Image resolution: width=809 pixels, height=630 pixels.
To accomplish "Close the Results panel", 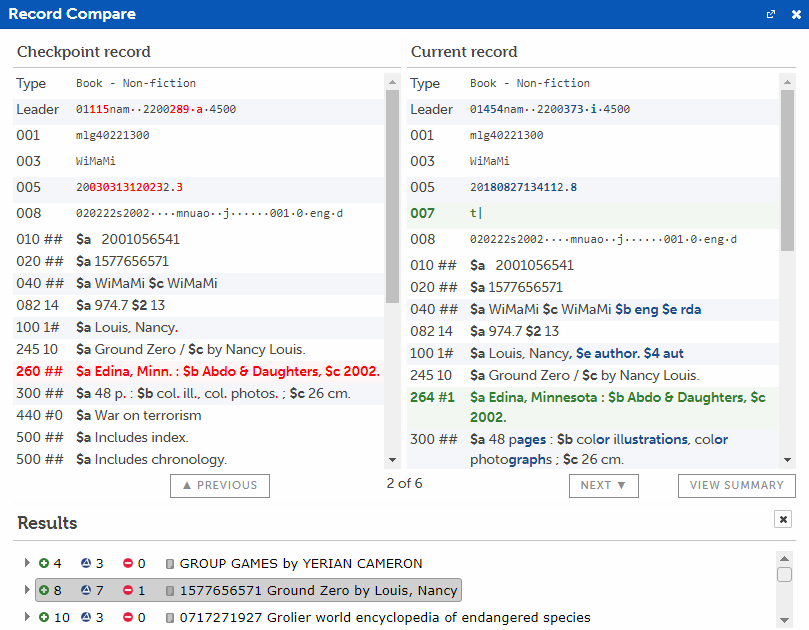I will coord(783,519).
